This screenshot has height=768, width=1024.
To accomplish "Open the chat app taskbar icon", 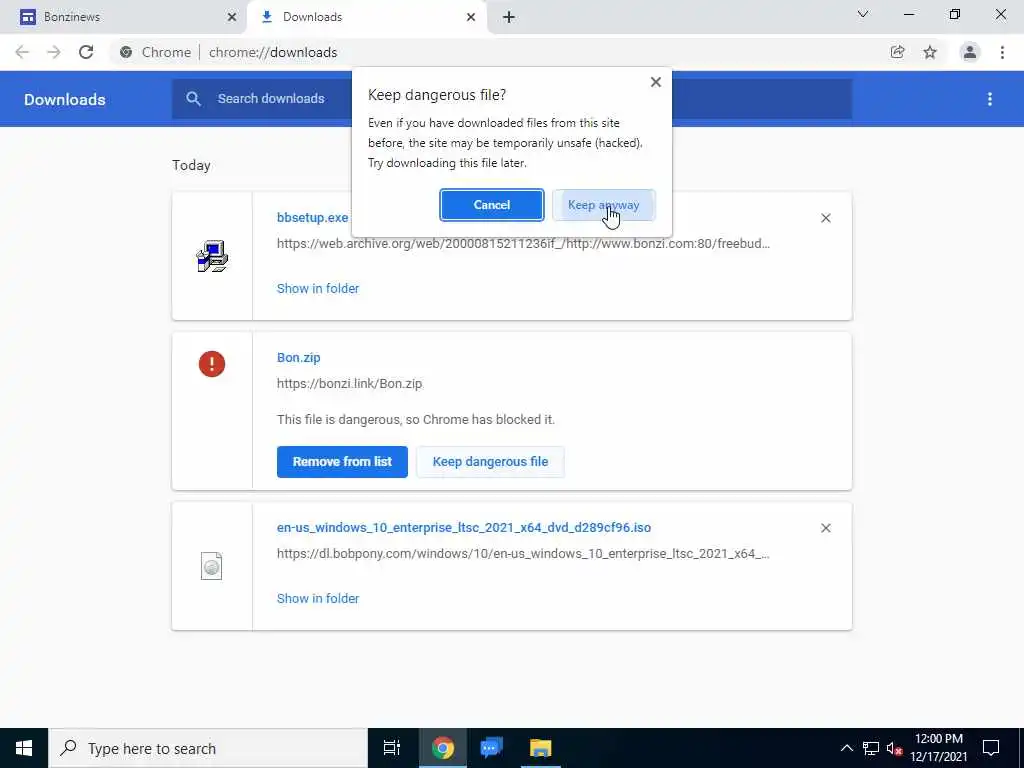I will [491, 748].
